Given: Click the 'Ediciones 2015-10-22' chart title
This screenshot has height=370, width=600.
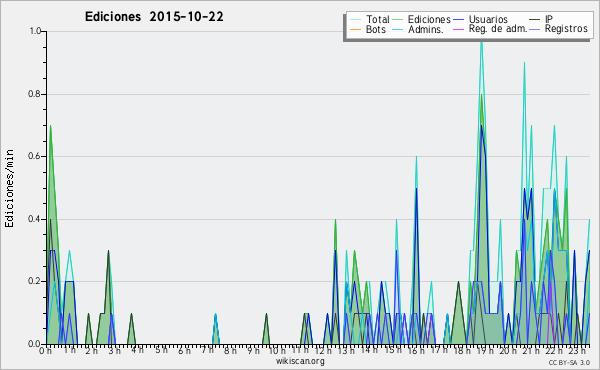Looking at the screenshot, I should [x=154, y=17].
